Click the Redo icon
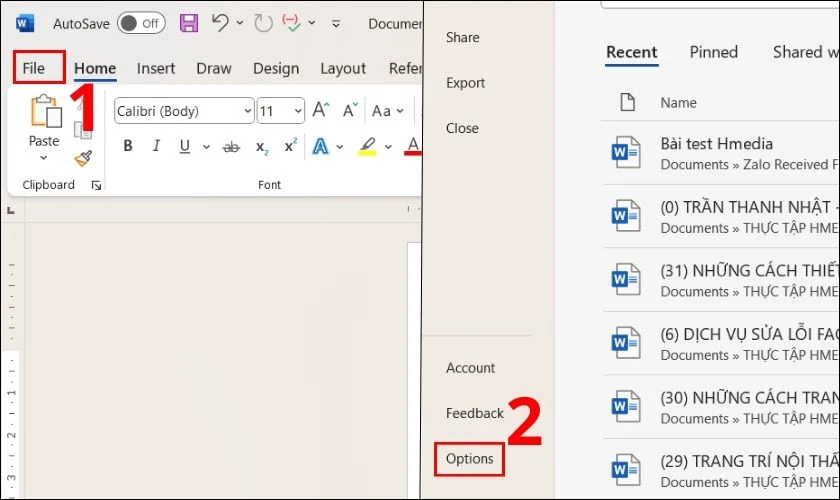The height and width of the screenshot is (500, 840). [x=263, y=24]
